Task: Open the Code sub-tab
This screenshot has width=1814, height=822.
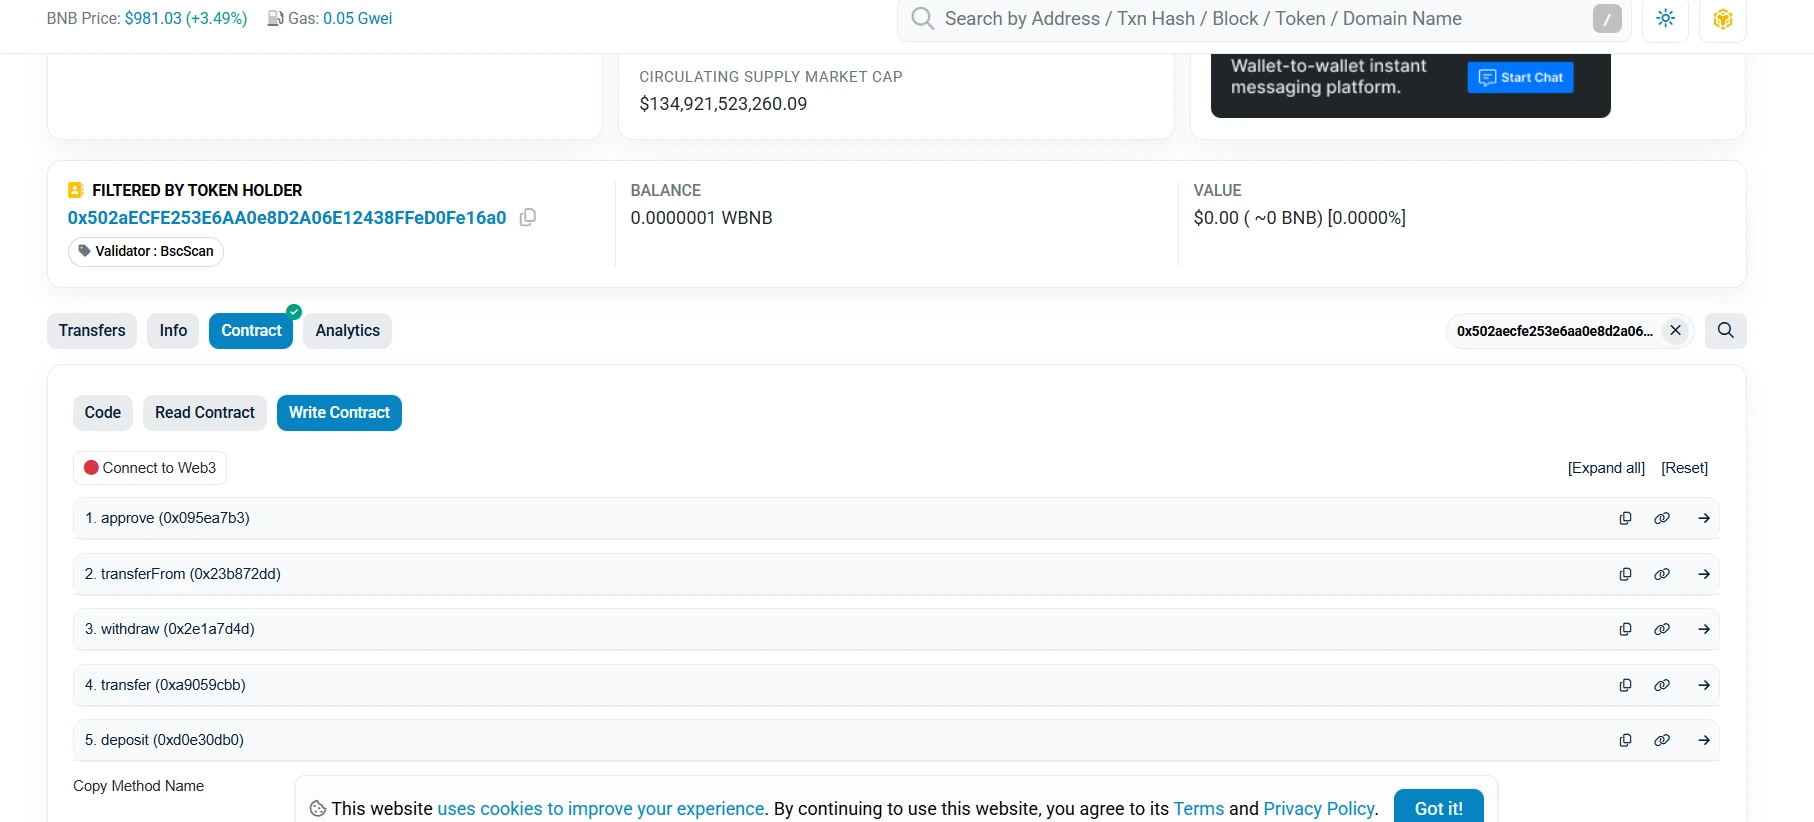Action: click(x=103, y=413)
